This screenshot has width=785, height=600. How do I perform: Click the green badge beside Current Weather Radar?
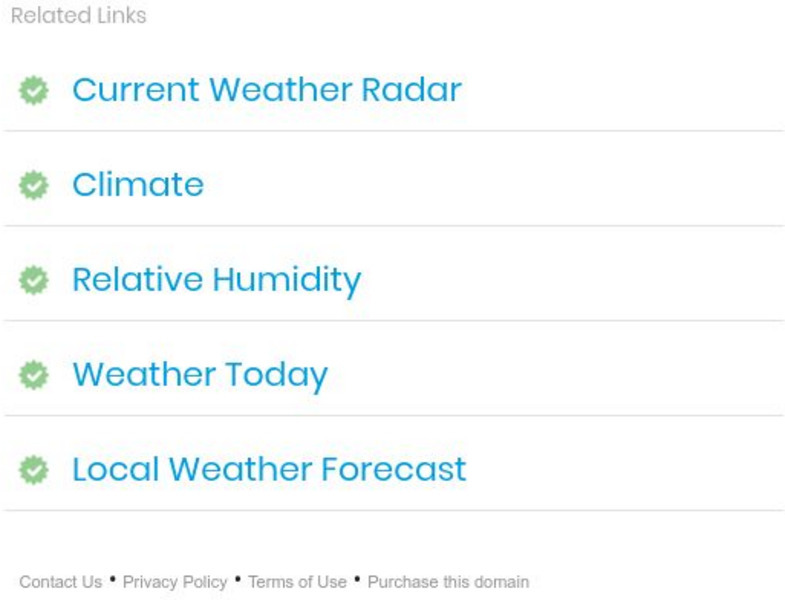coord(34,90)
